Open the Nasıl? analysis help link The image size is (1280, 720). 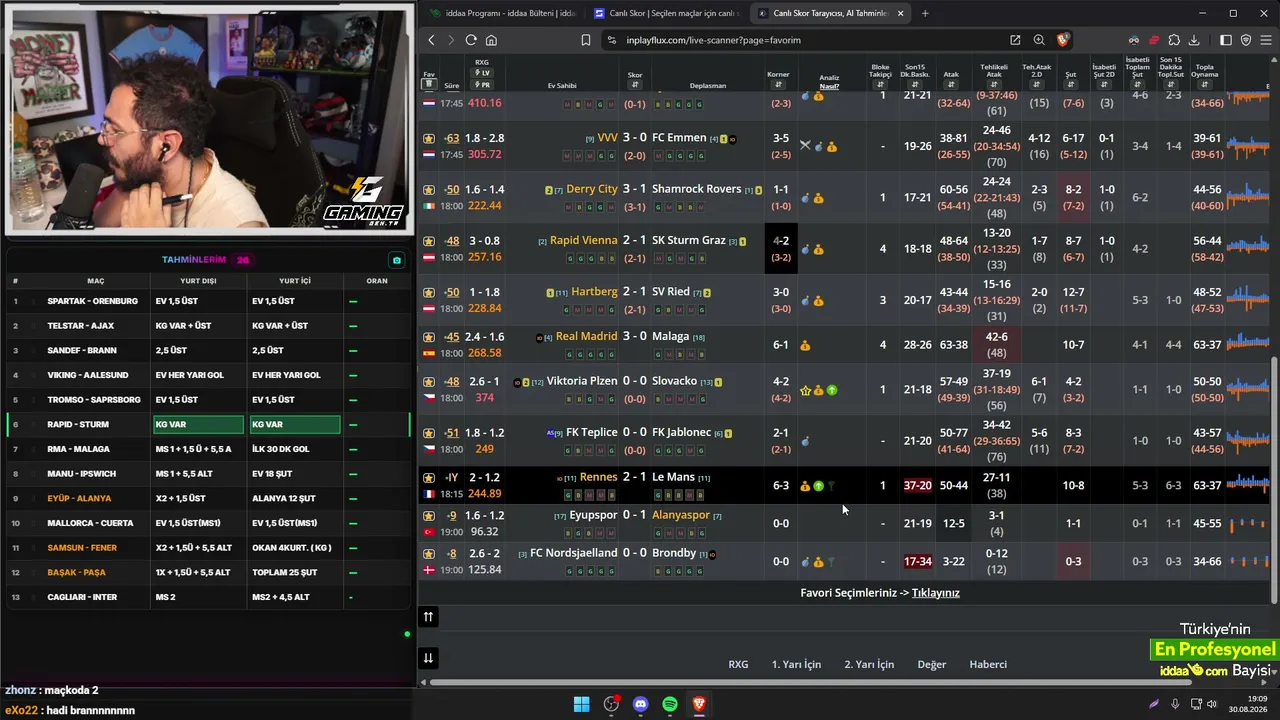tap(829, 87)
